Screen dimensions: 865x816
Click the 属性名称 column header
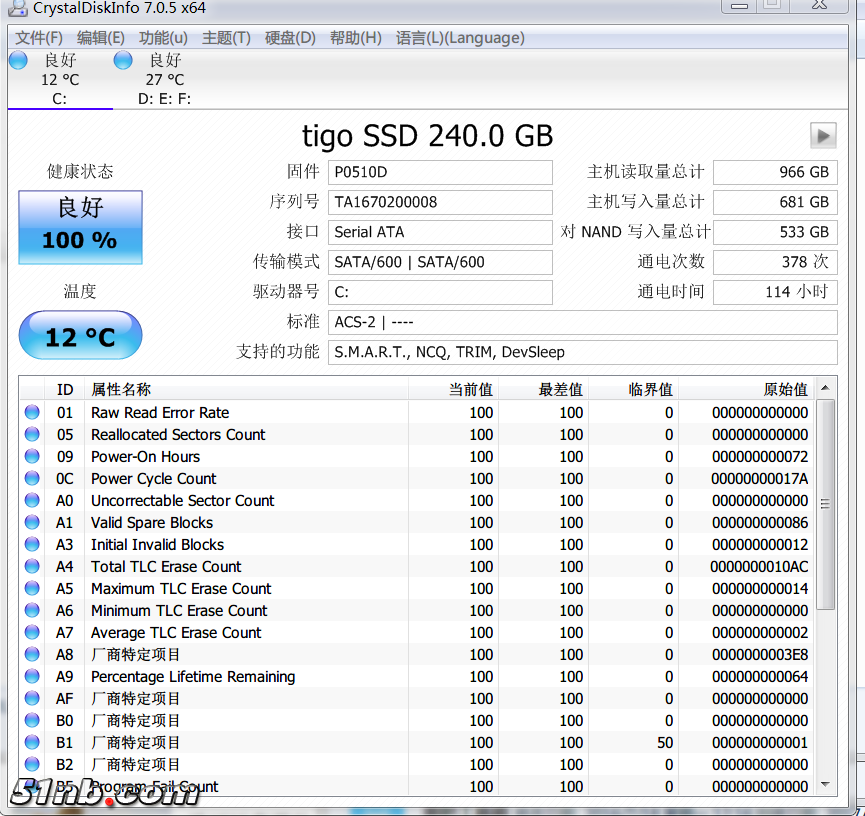[x=121, y=389]
